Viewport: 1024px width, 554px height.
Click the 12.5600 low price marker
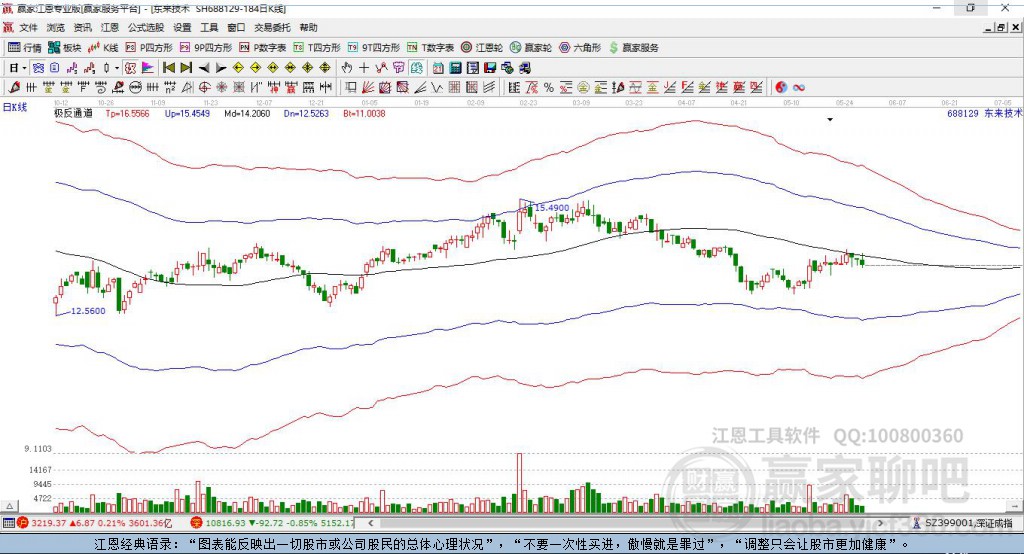point(88,311)
